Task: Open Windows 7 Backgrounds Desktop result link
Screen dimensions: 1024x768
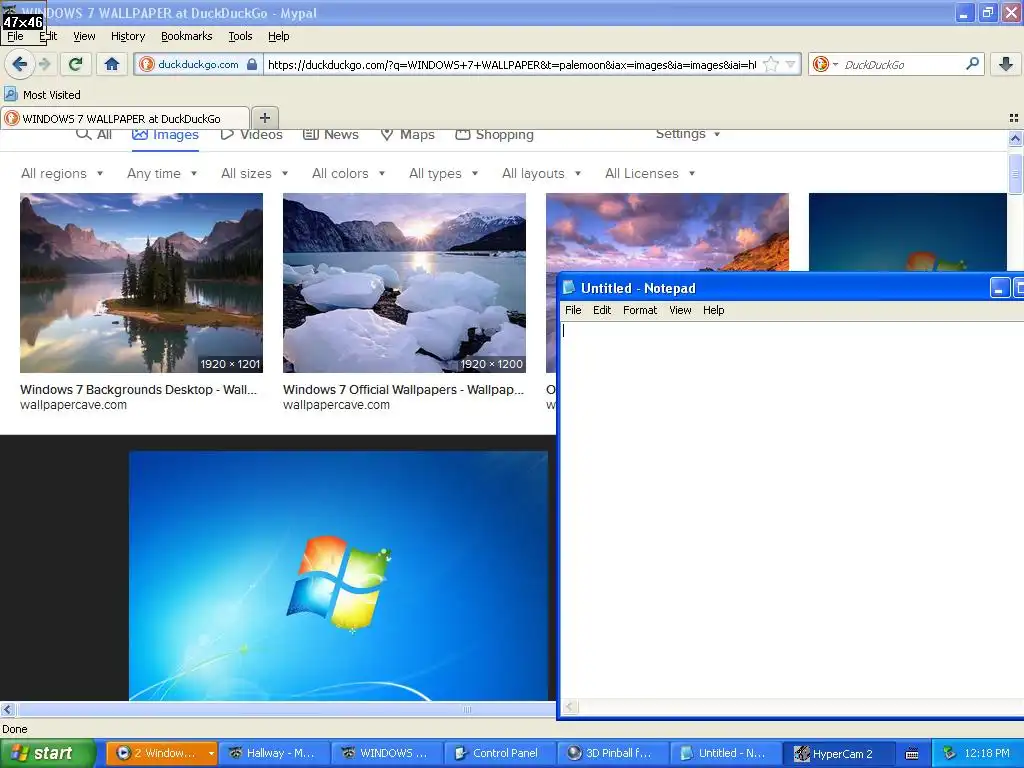Action: tap(138, 389)
